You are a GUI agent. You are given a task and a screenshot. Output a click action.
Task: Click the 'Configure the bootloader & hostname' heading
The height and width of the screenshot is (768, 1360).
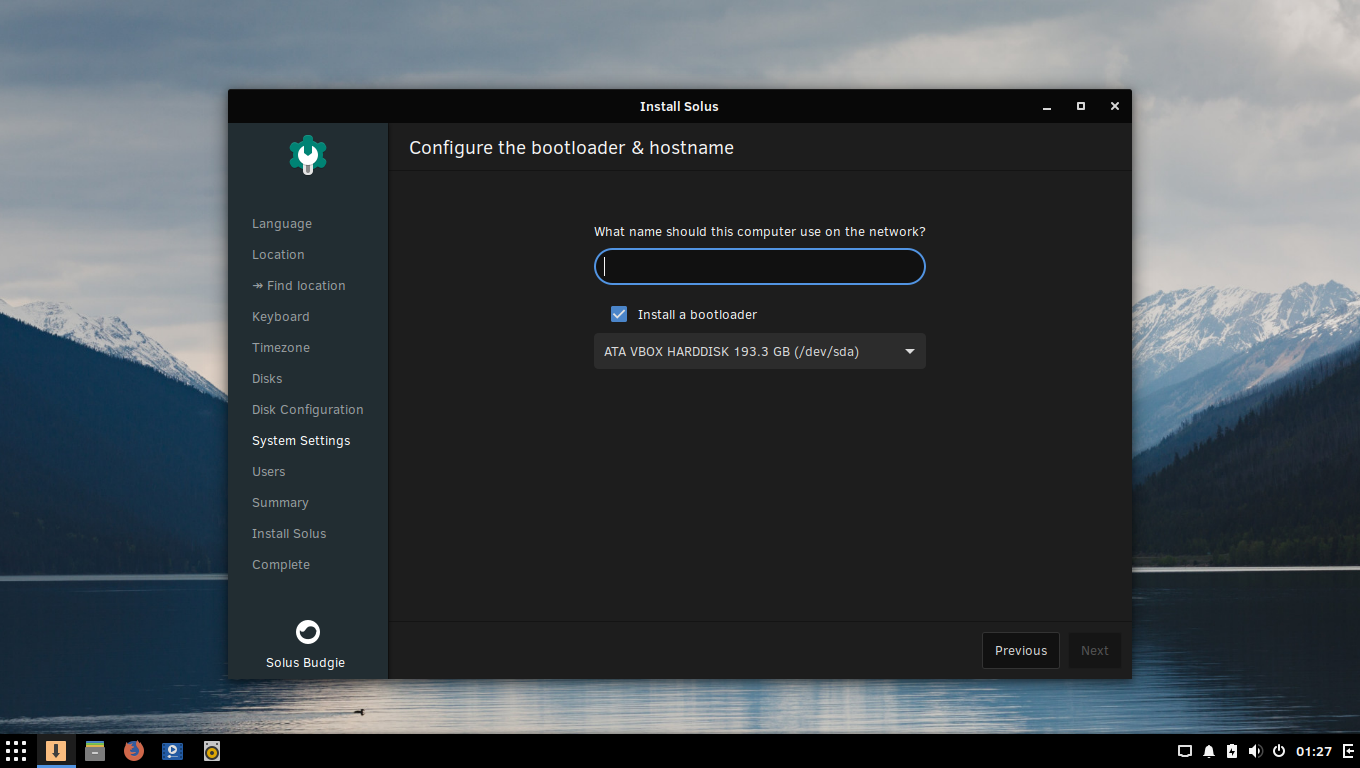571,148
